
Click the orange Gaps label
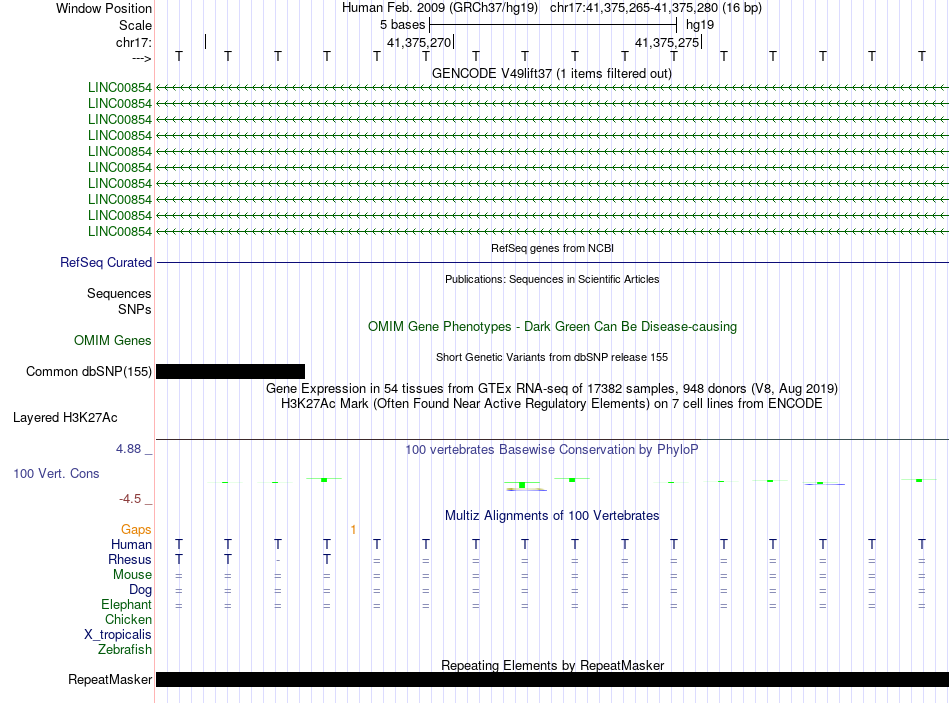coord(136,530)
